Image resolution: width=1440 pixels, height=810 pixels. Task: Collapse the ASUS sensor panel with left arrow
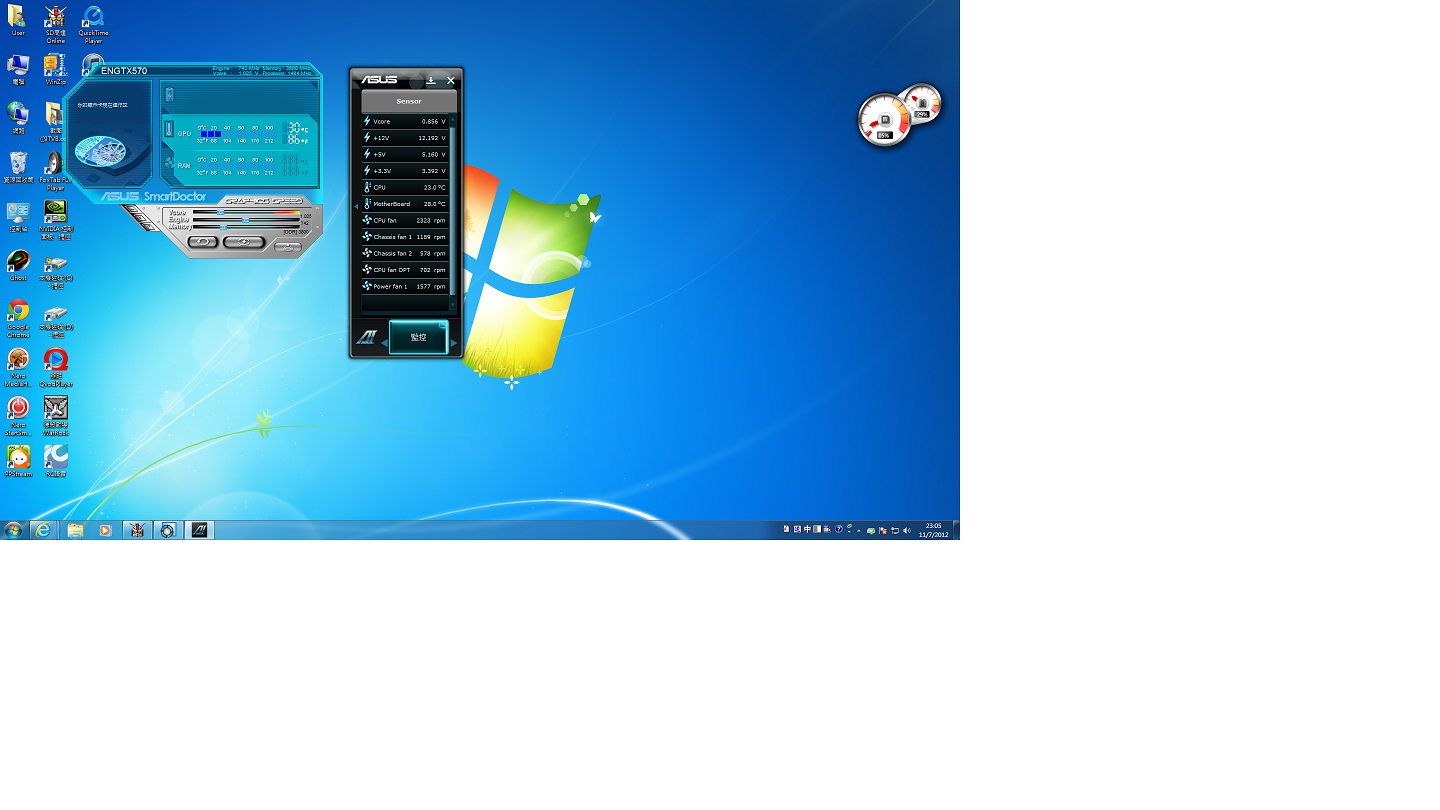click(356, 206)
